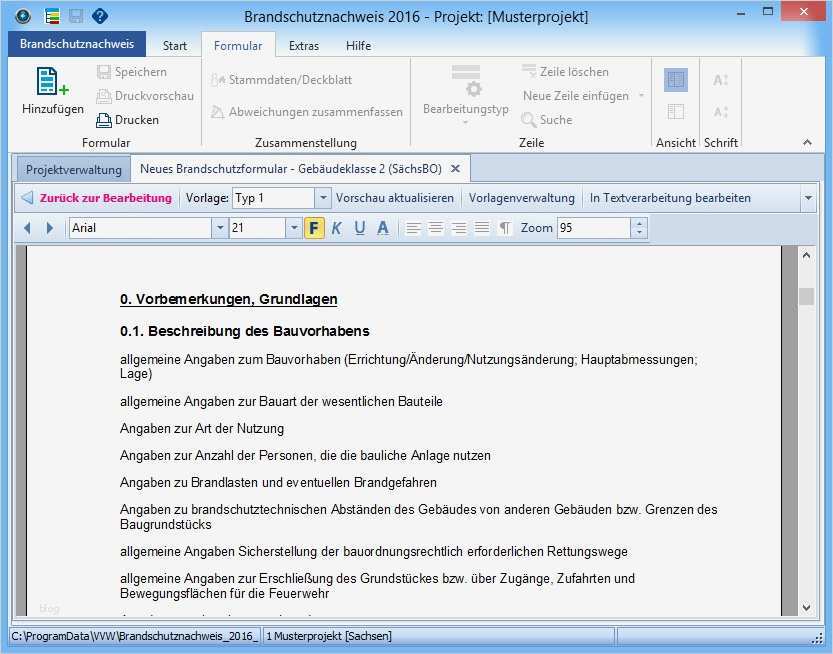Toggle underline formatting
This screenshot has width=833, height=654.
[358, 228]
